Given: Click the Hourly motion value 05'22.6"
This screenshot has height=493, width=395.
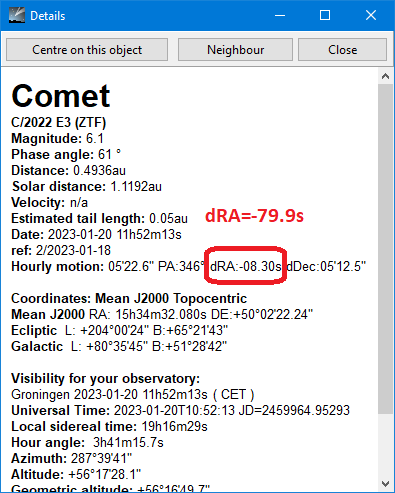Looking at the screenshot, I should 131,266.
